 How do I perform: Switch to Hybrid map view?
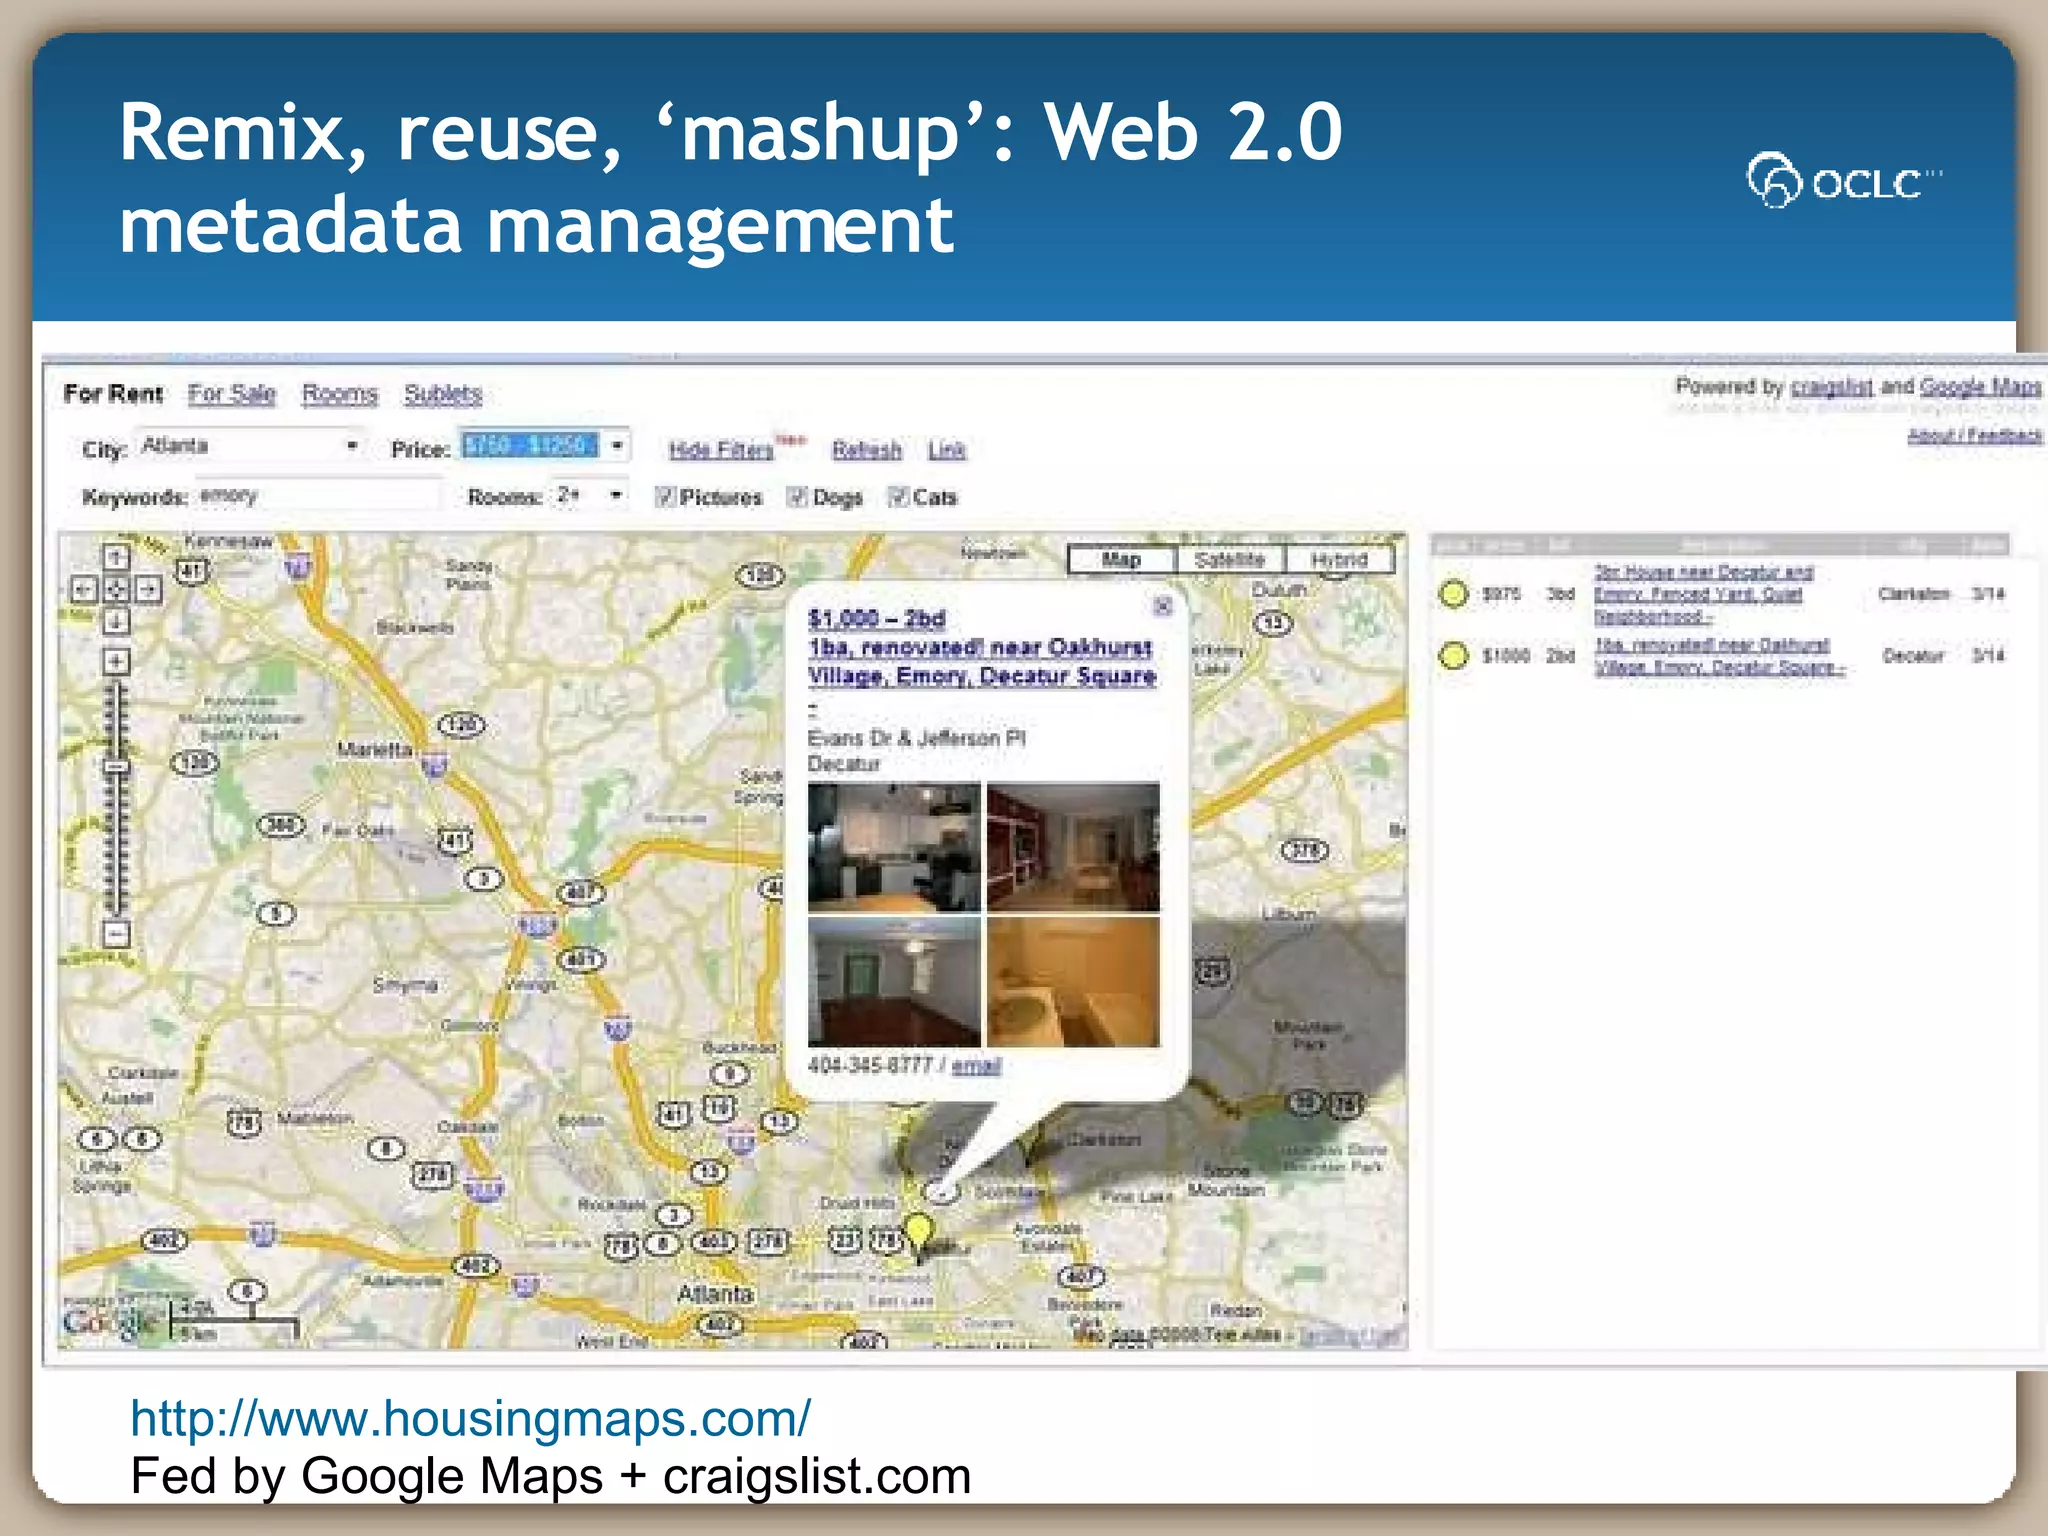pos(1339,560)
